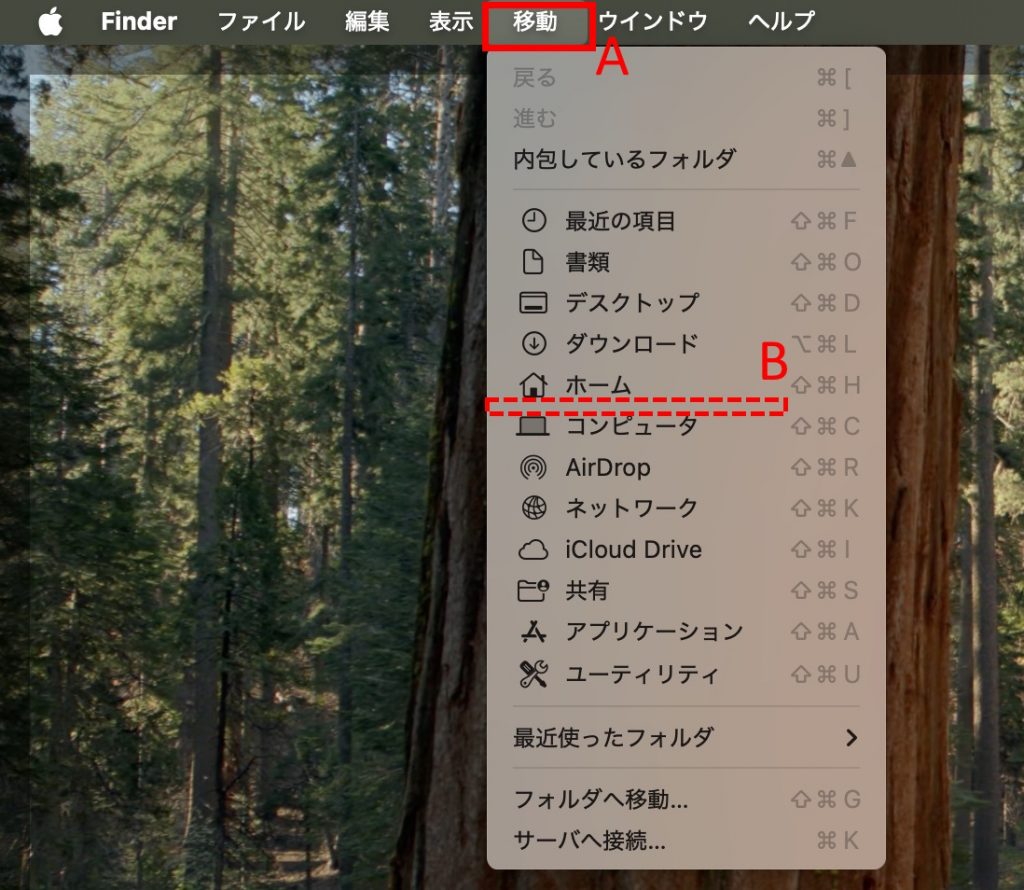1024x890 pixels.
Task: Open the 編集 menu
Action: (367, 22)
